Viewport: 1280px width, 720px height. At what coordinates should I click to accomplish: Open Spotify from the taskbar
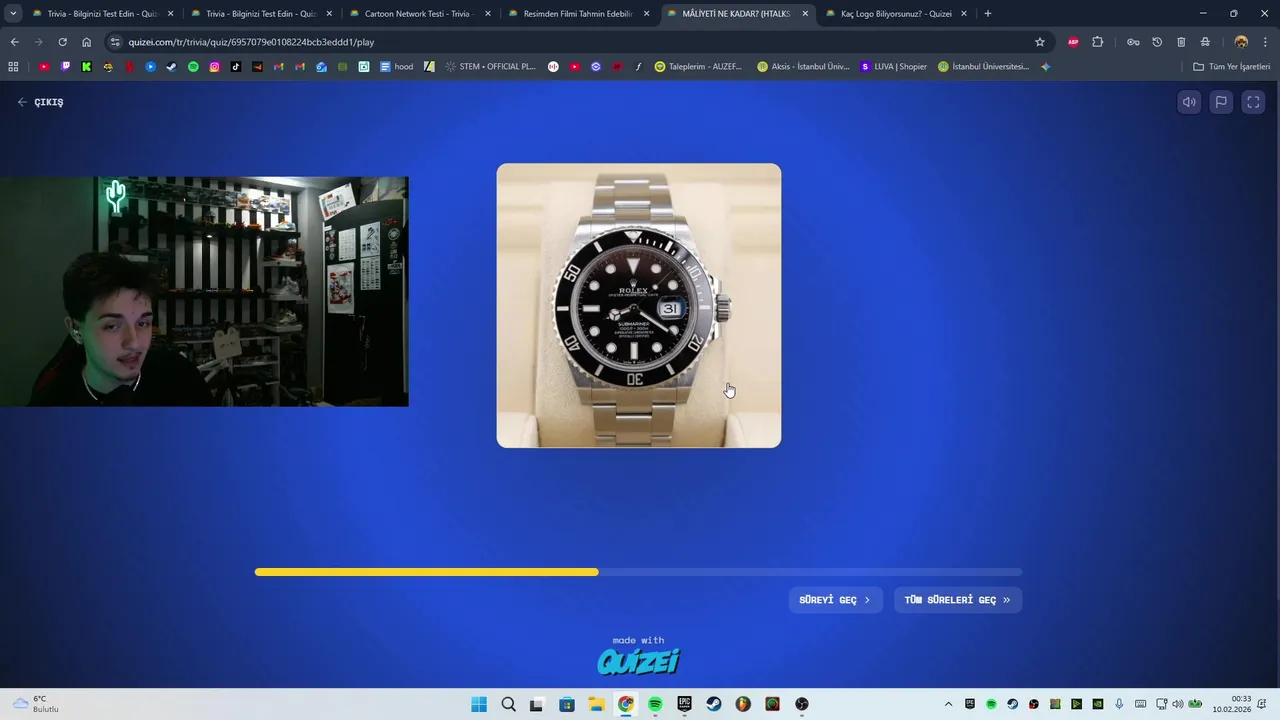point(655,704)
